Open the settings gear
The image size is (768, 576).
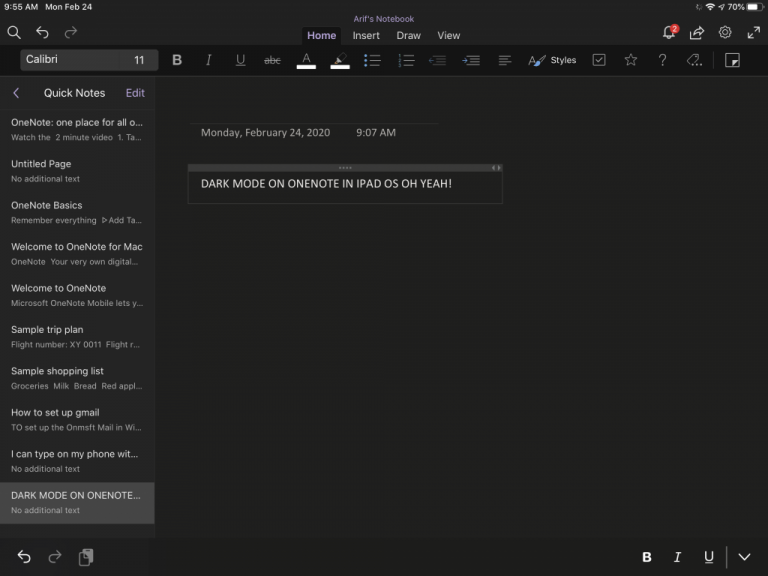point(725,32)
